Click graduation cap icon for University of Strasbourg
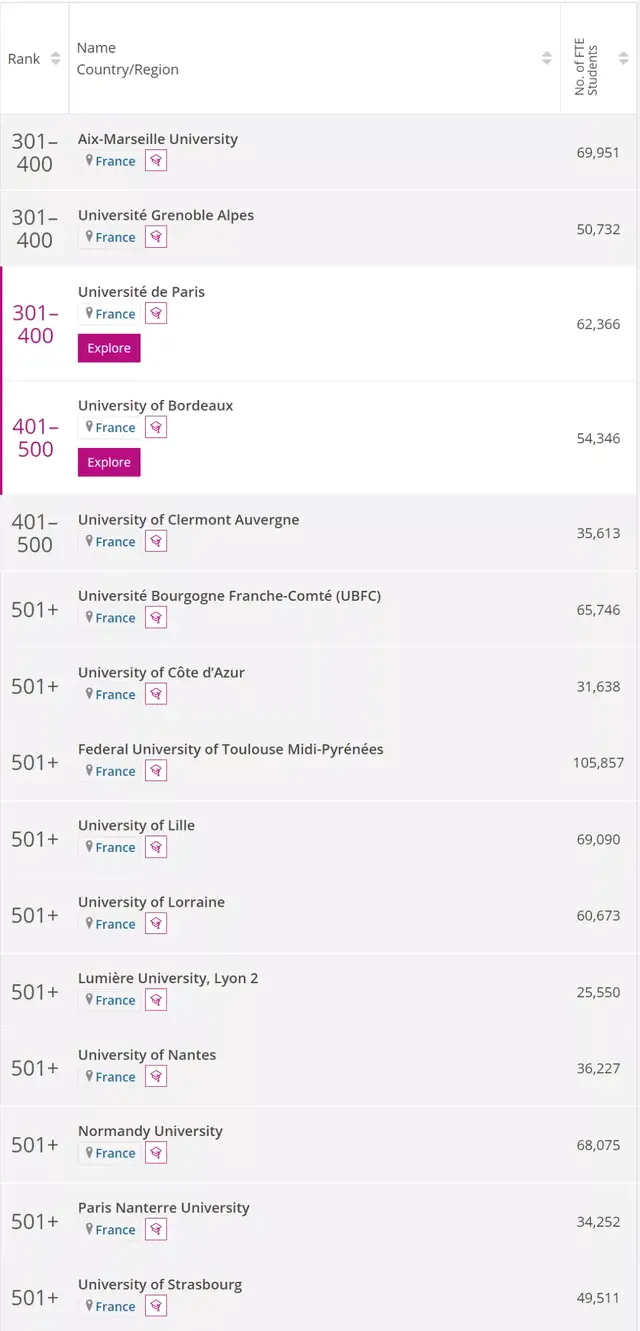 point(156,1307)
